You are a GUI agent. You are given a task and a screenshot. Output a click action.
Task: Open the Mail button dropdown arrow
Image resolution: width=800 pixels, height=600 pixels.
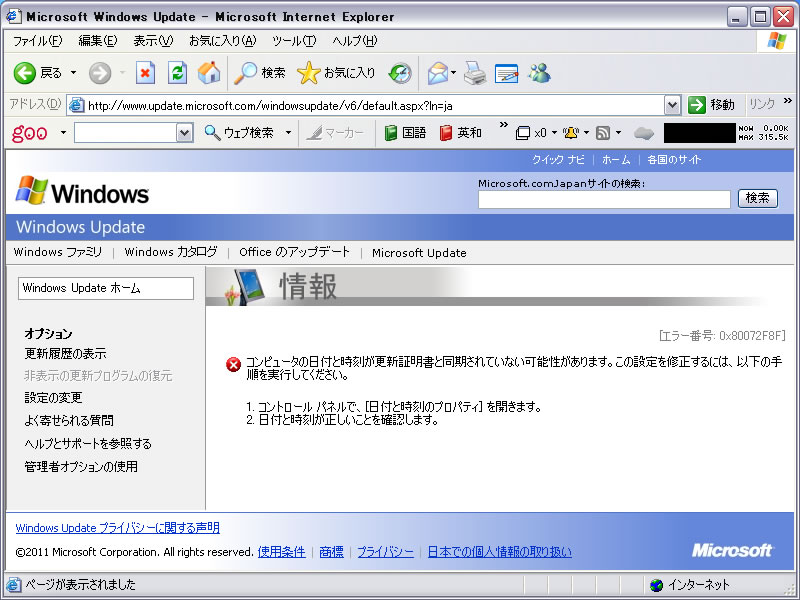(453, 73)
